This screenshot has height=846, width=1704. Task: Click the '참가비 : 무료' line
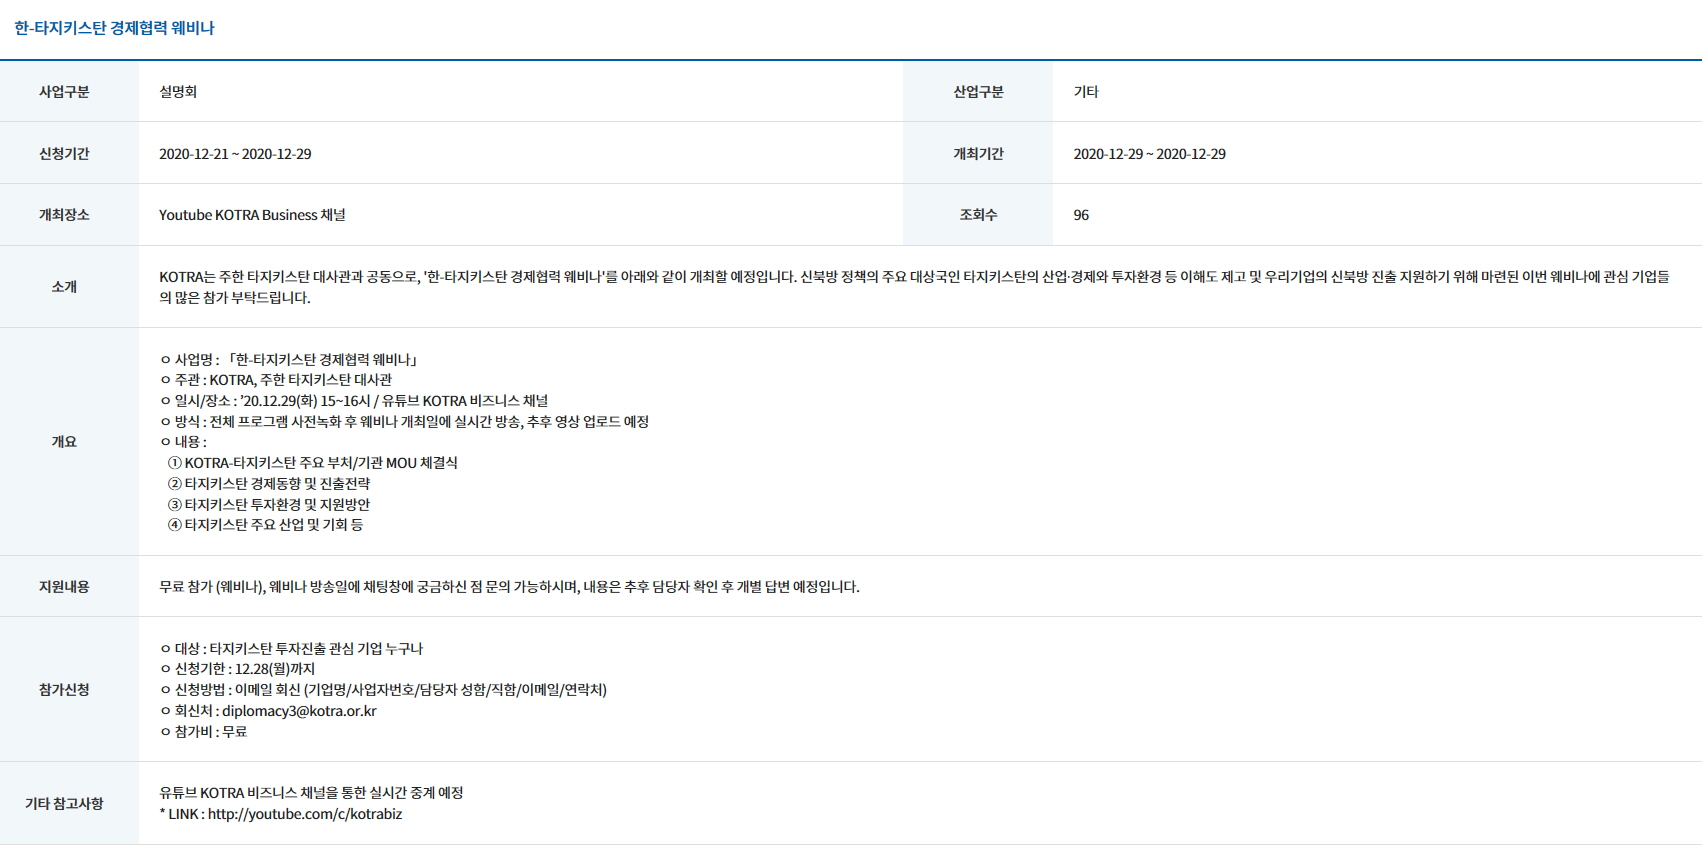click(204, 732)
